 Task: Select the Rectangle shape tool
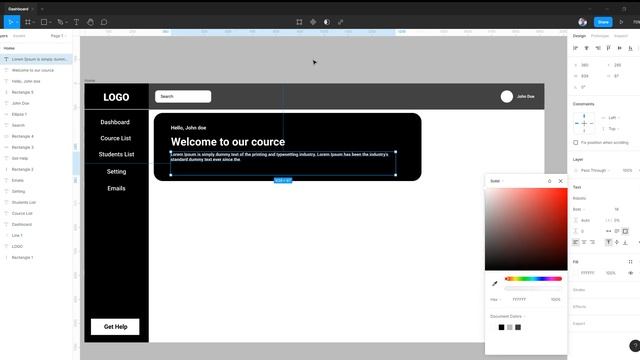44,22
